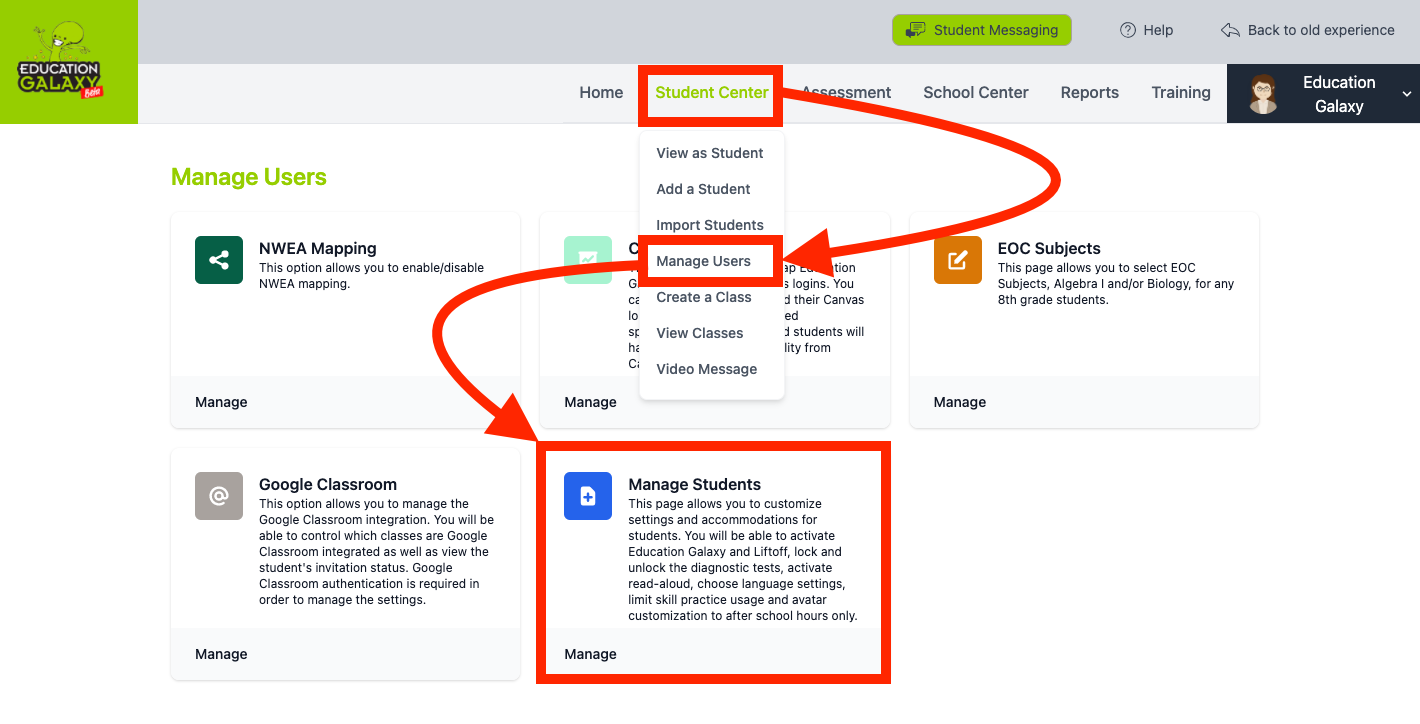Click the Google Classroom card title
Viewport: 1420px width, 724px height.
[x=328, y=484]
